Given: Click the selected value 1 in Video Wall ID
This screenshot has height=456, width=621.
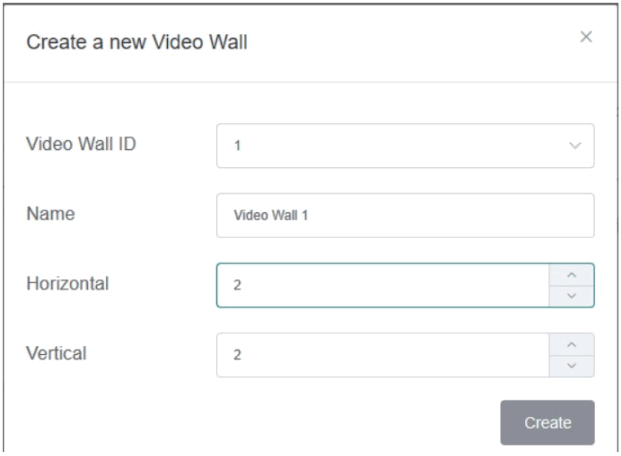Looking at the screenshot, I should pos(238,146).
